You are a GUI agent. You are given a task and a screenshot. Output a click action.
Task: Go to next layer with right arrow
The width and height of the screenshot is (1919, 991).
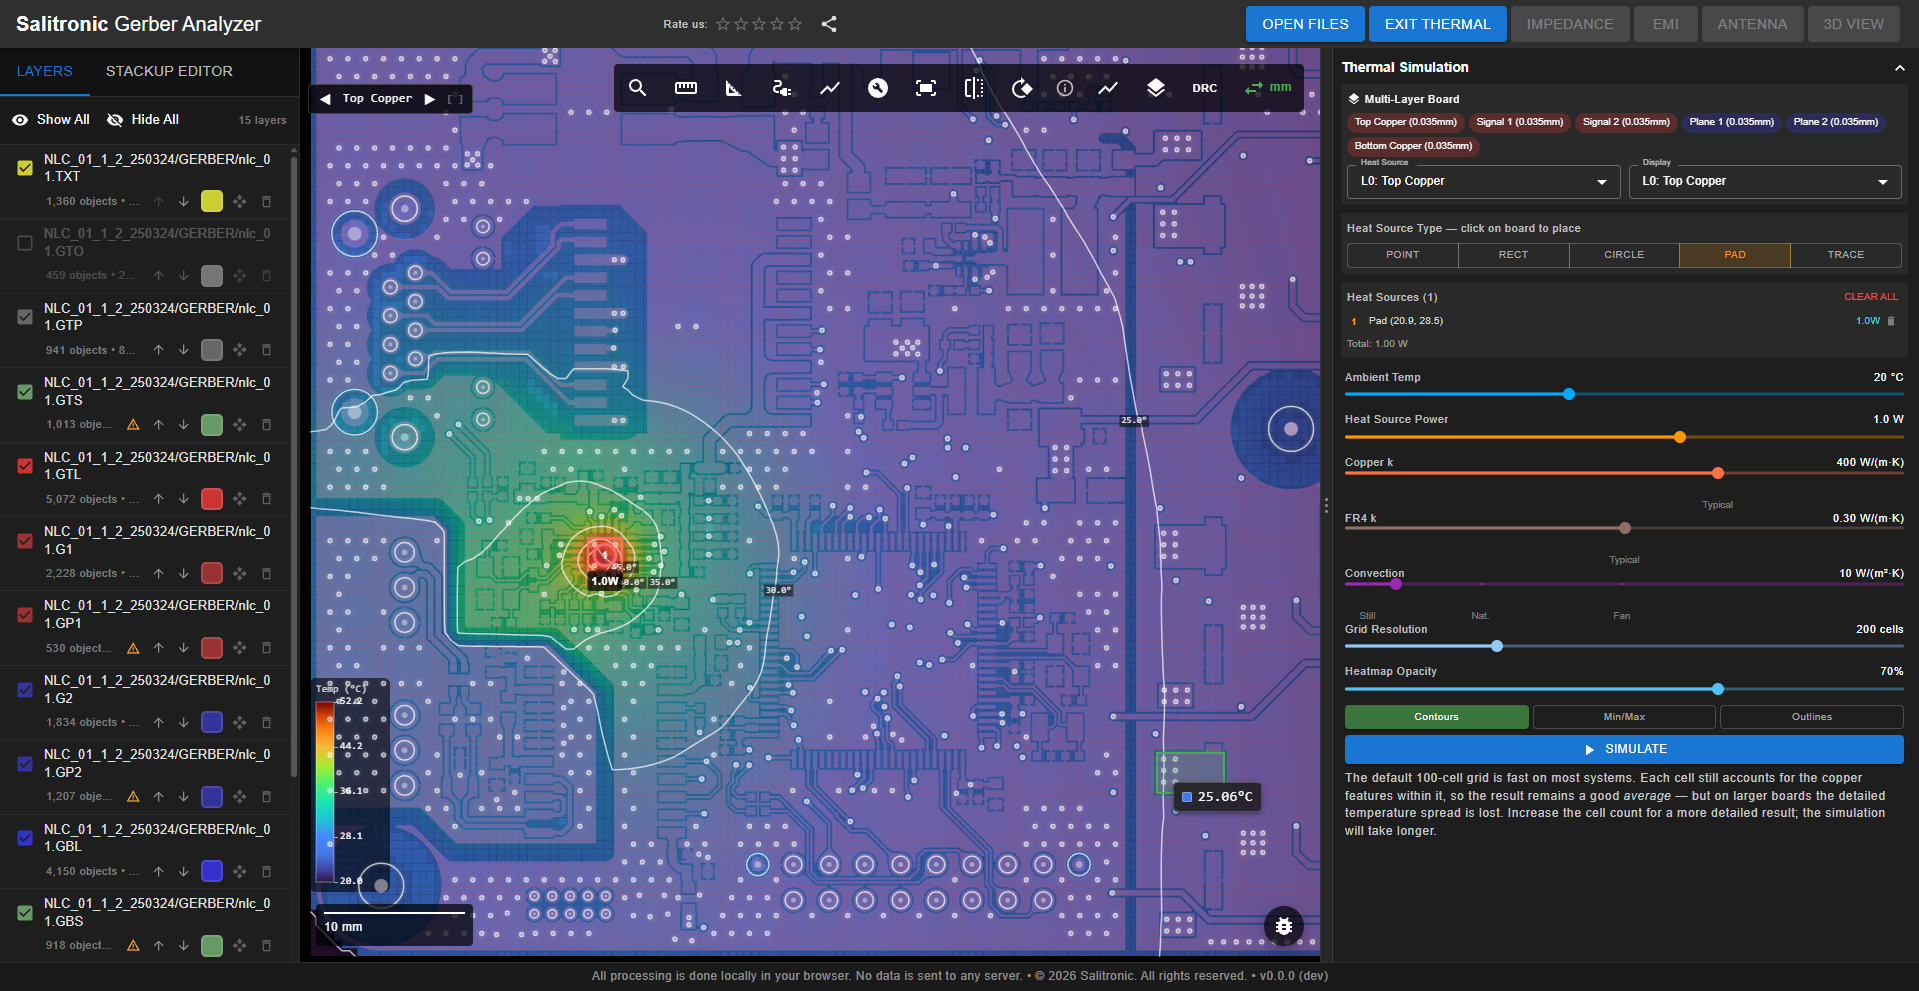pos(430,99)
